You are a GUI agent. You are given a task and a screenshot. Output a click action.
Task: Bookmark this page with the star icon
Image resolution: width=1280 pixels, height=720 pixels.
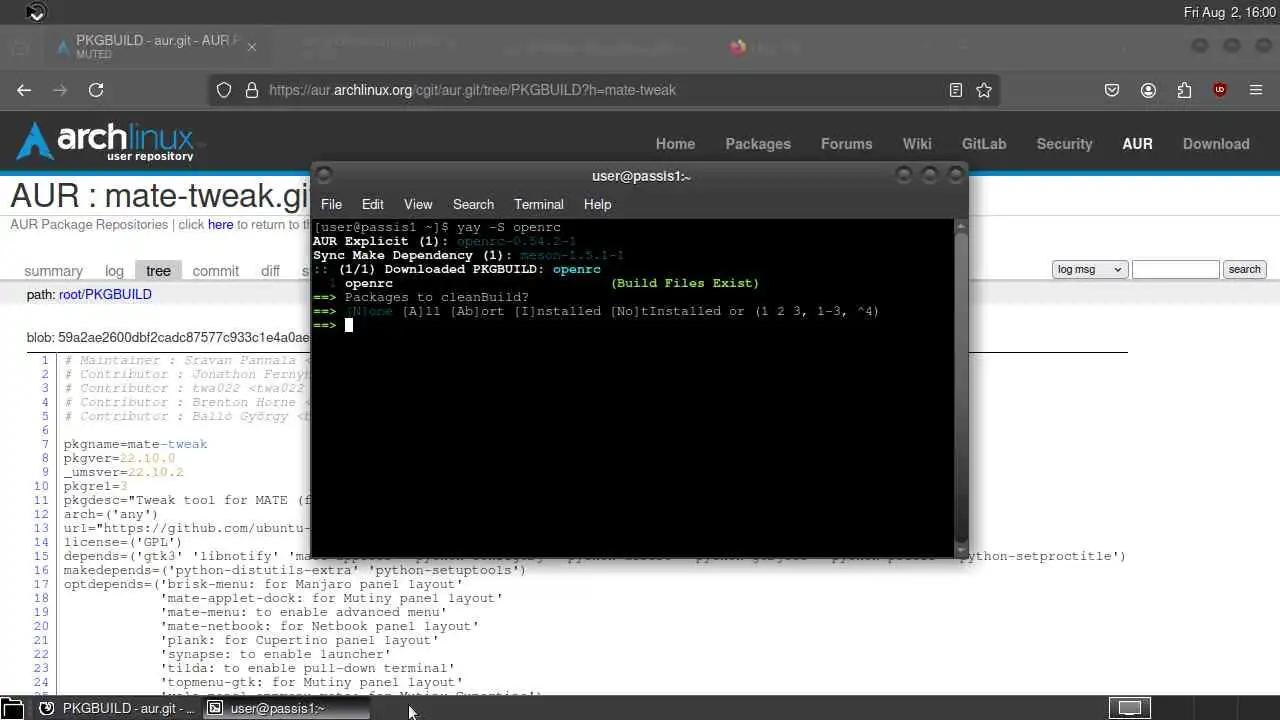(984, 90)
